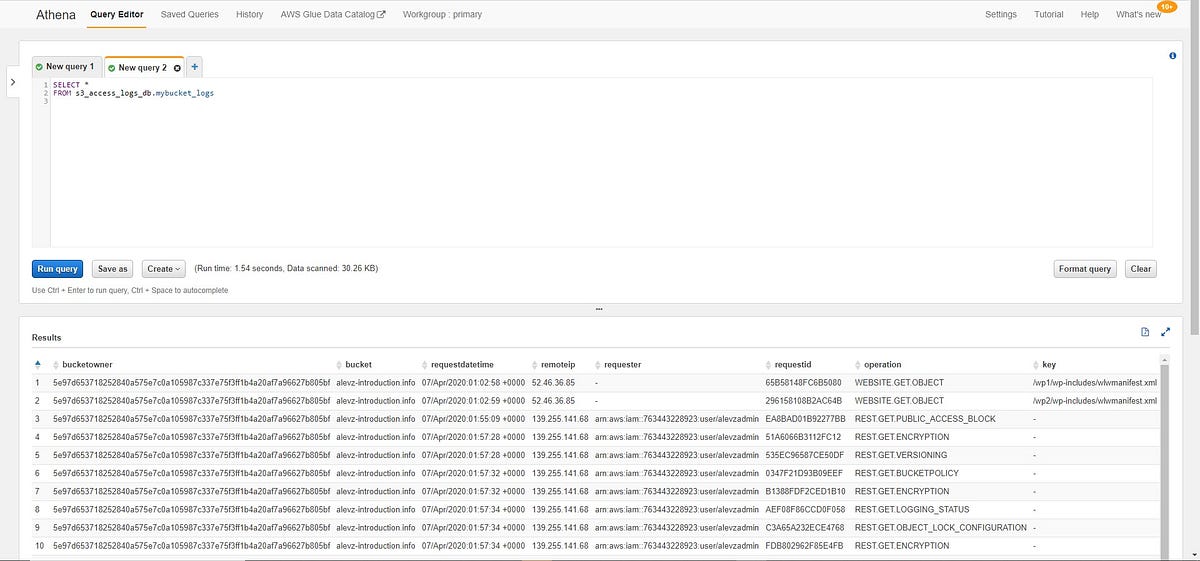Expand the left sidebar chevron
The image size is (1200, 561).
coord(12,82)
